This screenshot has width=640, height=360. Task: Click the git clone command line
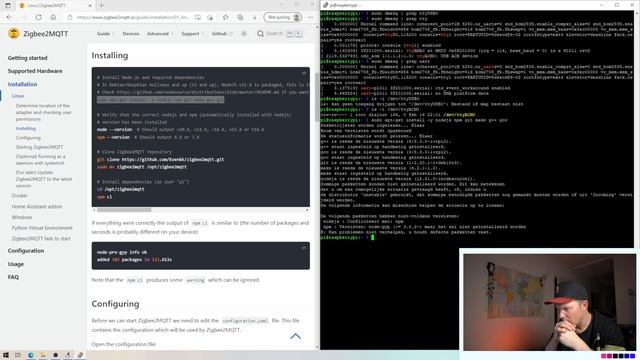pos(160,160)
